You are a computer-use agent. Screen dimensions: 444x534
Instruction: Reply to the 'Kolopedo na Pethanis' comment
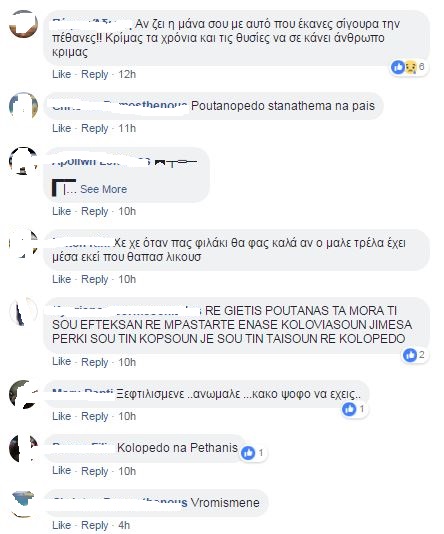94,471
